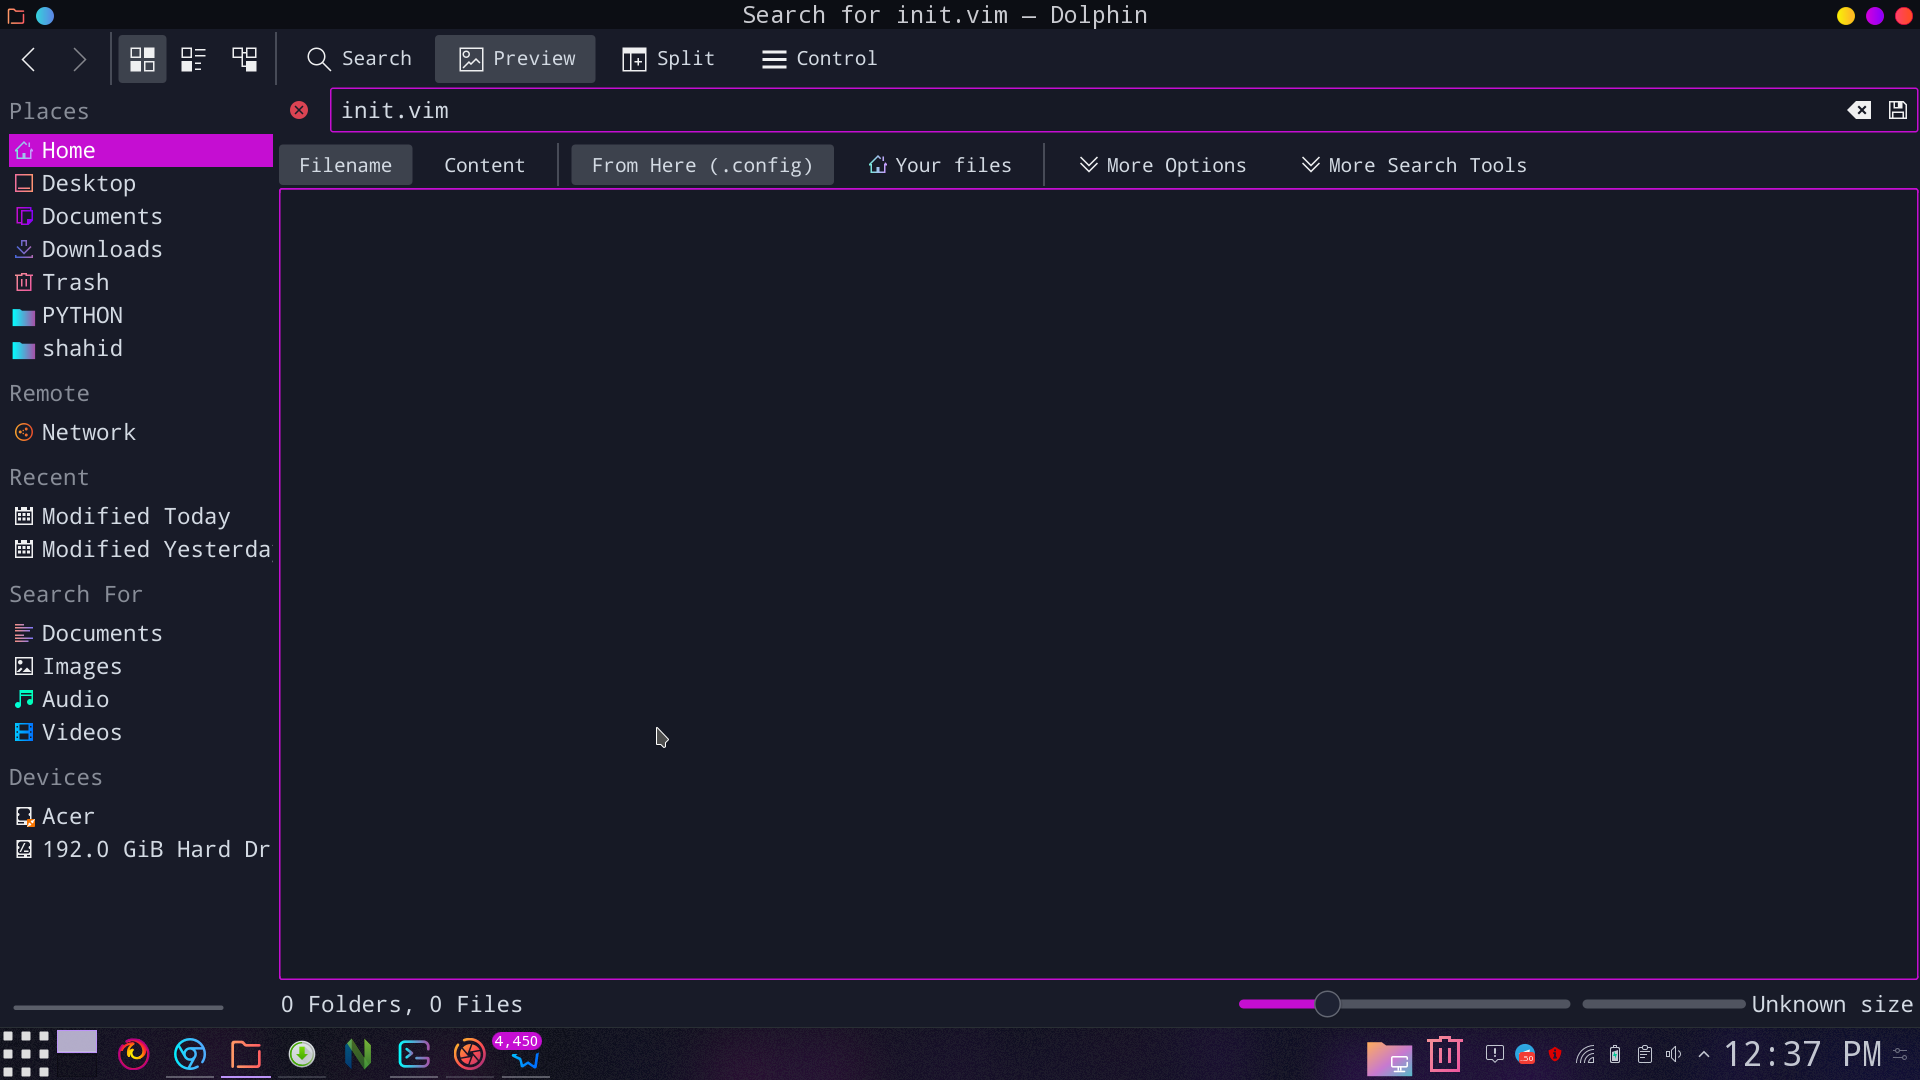Toggle the Preview panel

point(515,59)
